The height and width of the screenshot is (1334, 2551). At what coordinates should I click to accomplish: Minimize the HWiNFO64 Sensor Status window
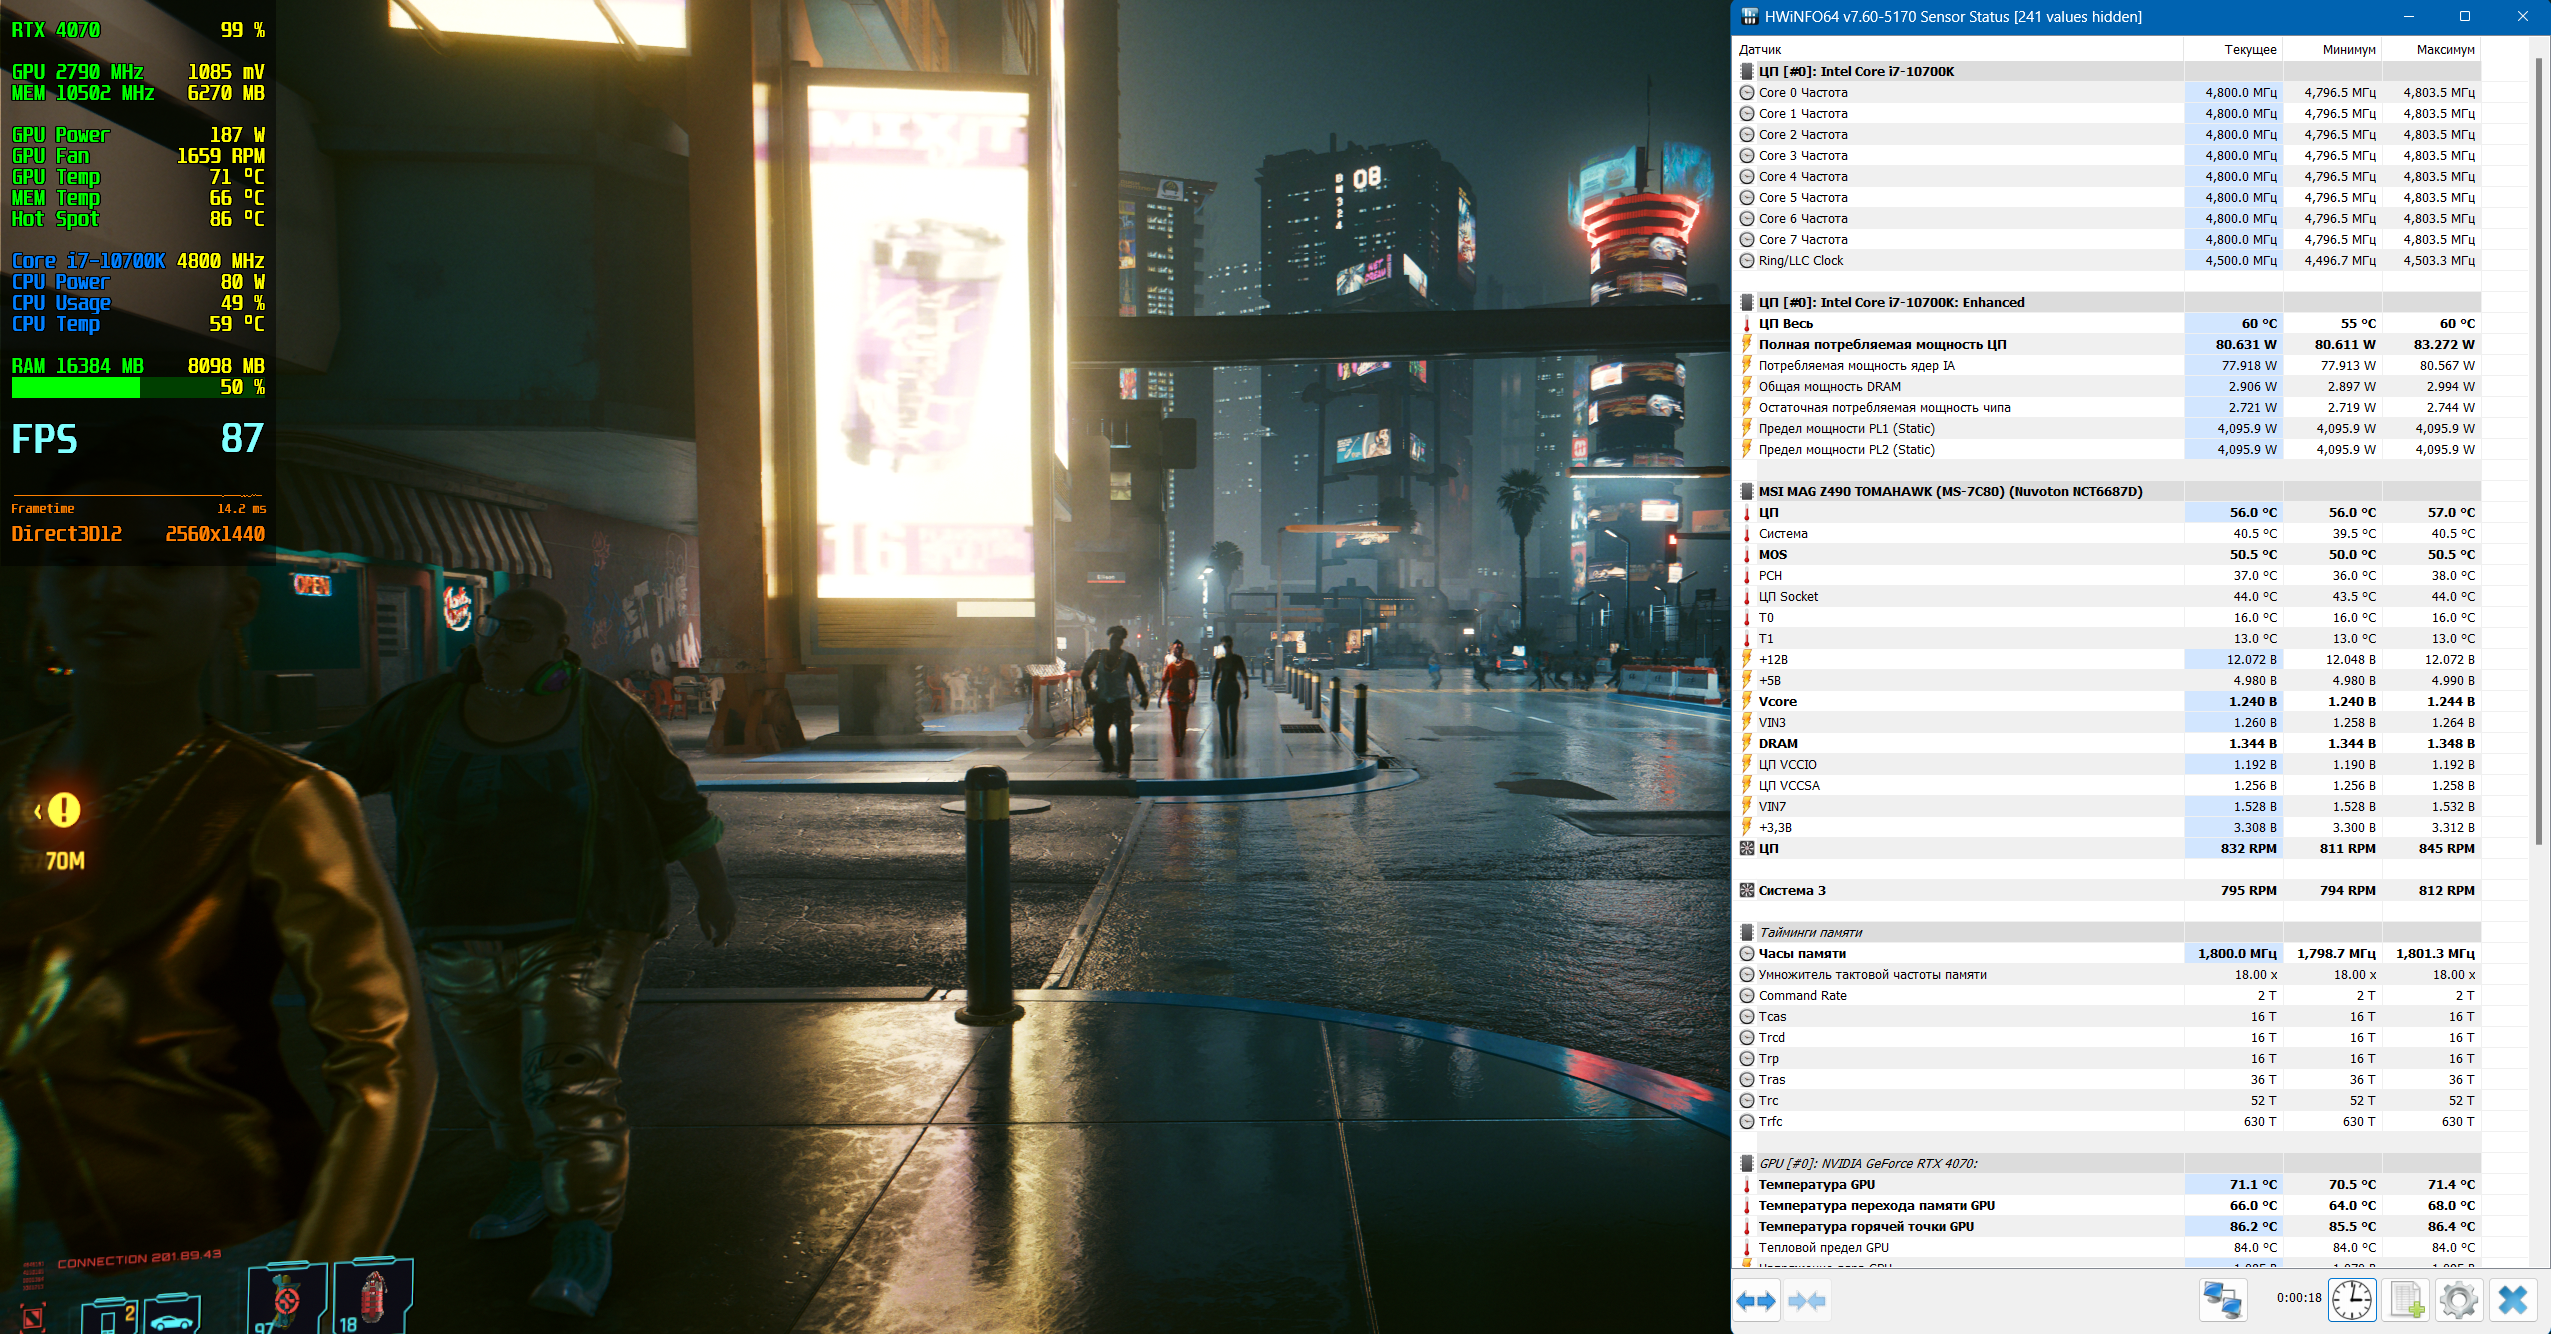(x=2409, y=16)
